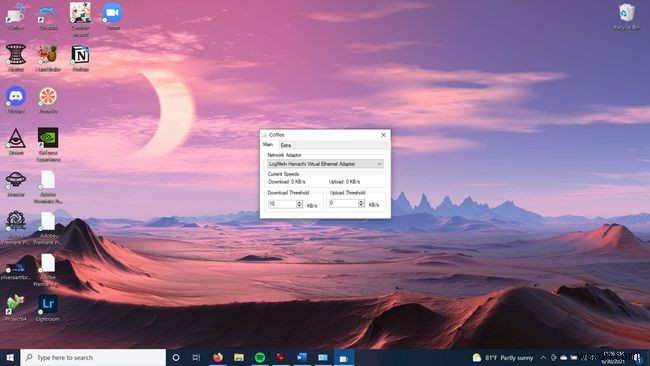Image resolution: width=650 pixels, height=366 pixels.
Task: Close the Coffee window
Action: pos(383,135)
